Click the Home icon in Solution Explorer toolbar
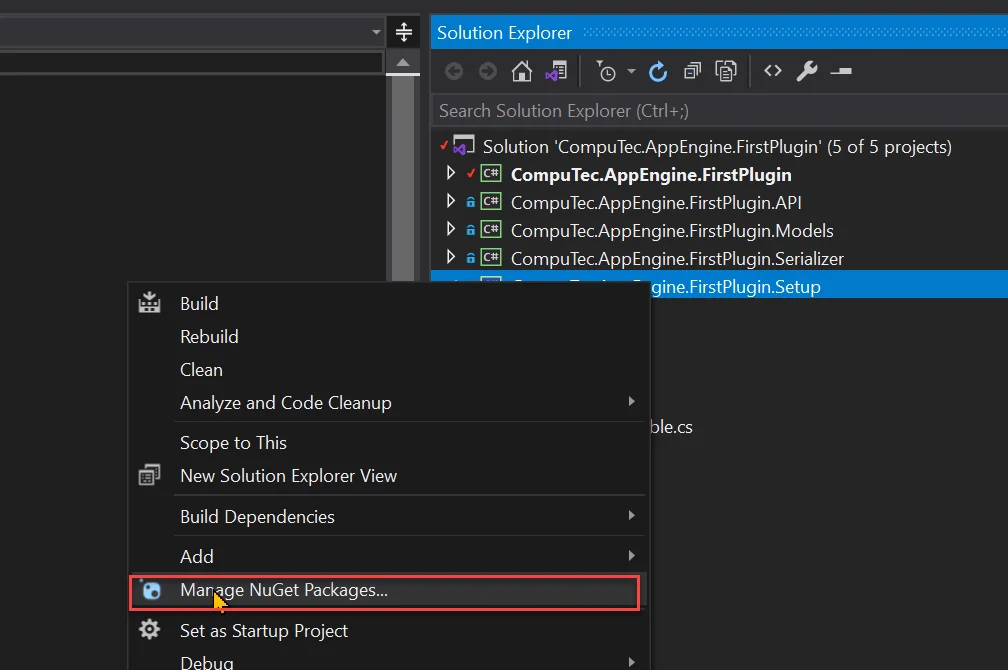 pos(521,71)
